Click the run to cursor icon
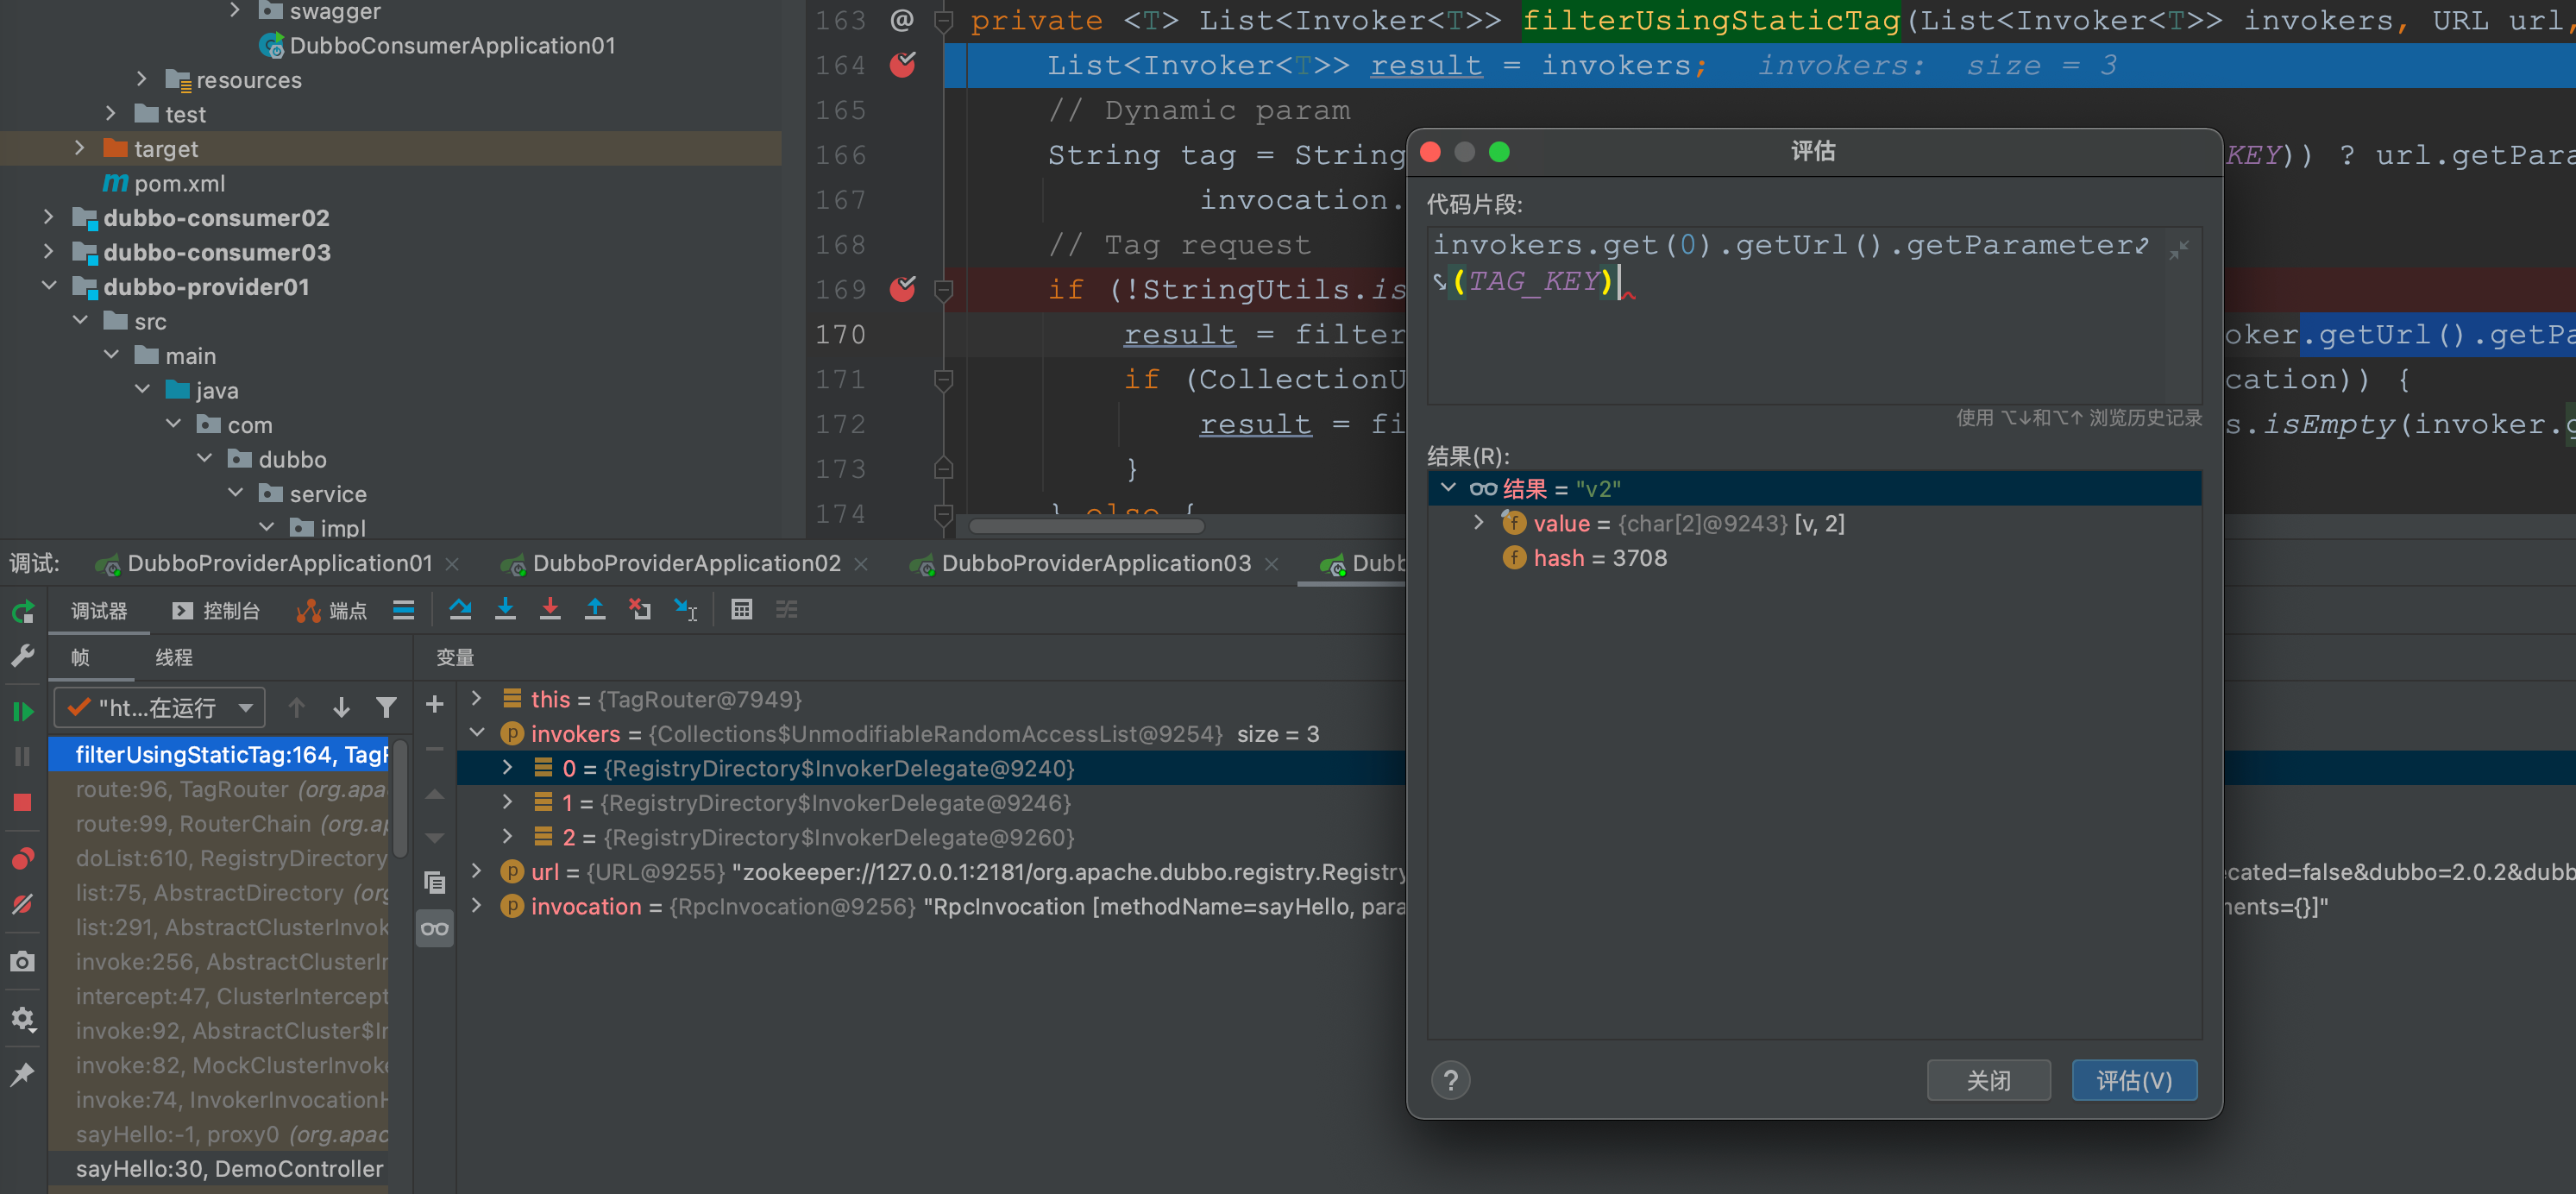Viewport: 2576px width, 1194px height. [x=686, y=609]
